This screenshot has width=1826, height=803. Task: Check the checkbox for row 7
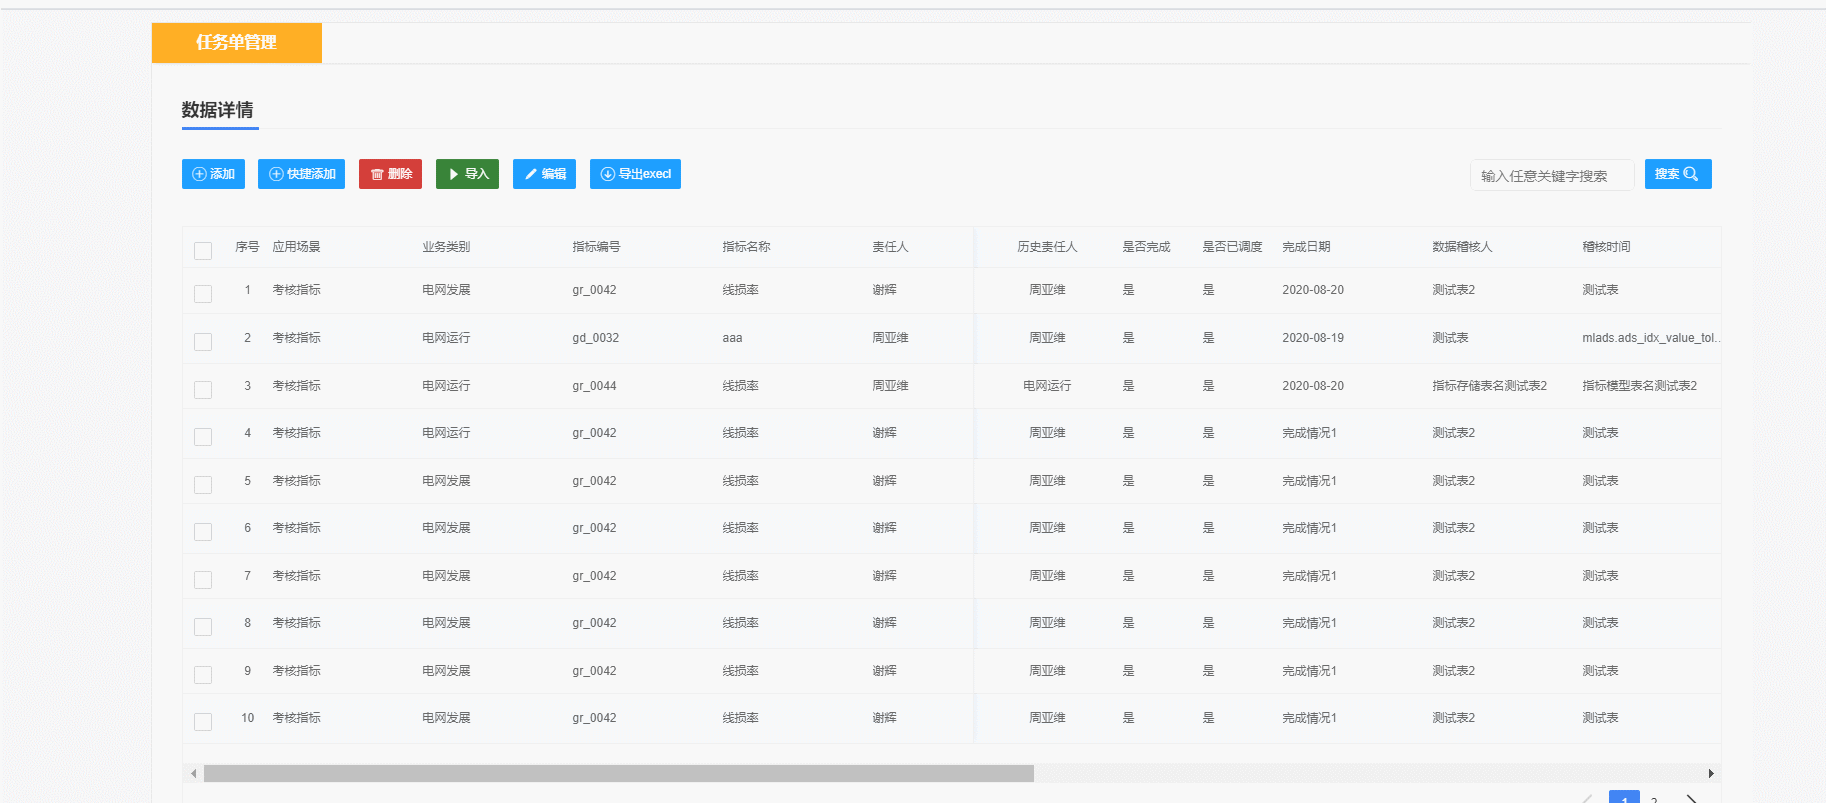coord(203,580)
